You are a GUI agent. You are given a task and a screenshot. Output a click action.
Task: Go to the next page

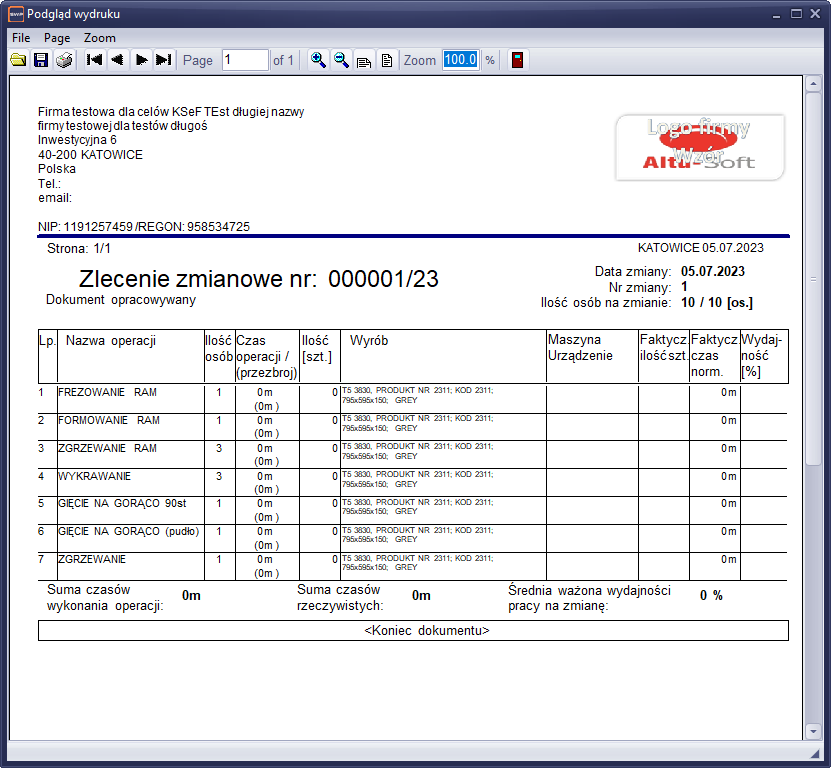coord(141,60)
